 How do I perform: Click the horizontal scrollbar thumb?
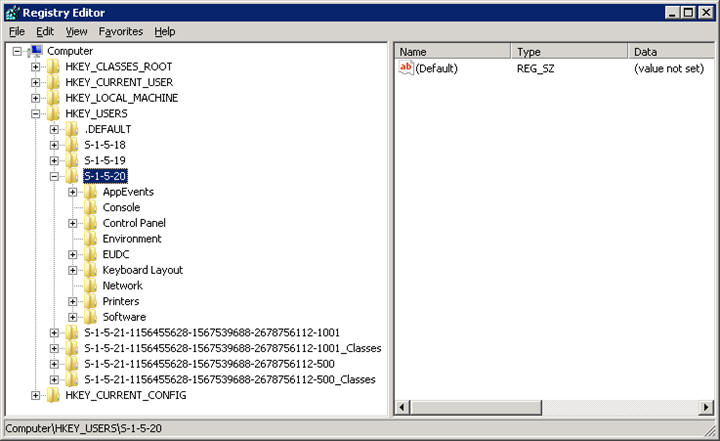point(476,407)
